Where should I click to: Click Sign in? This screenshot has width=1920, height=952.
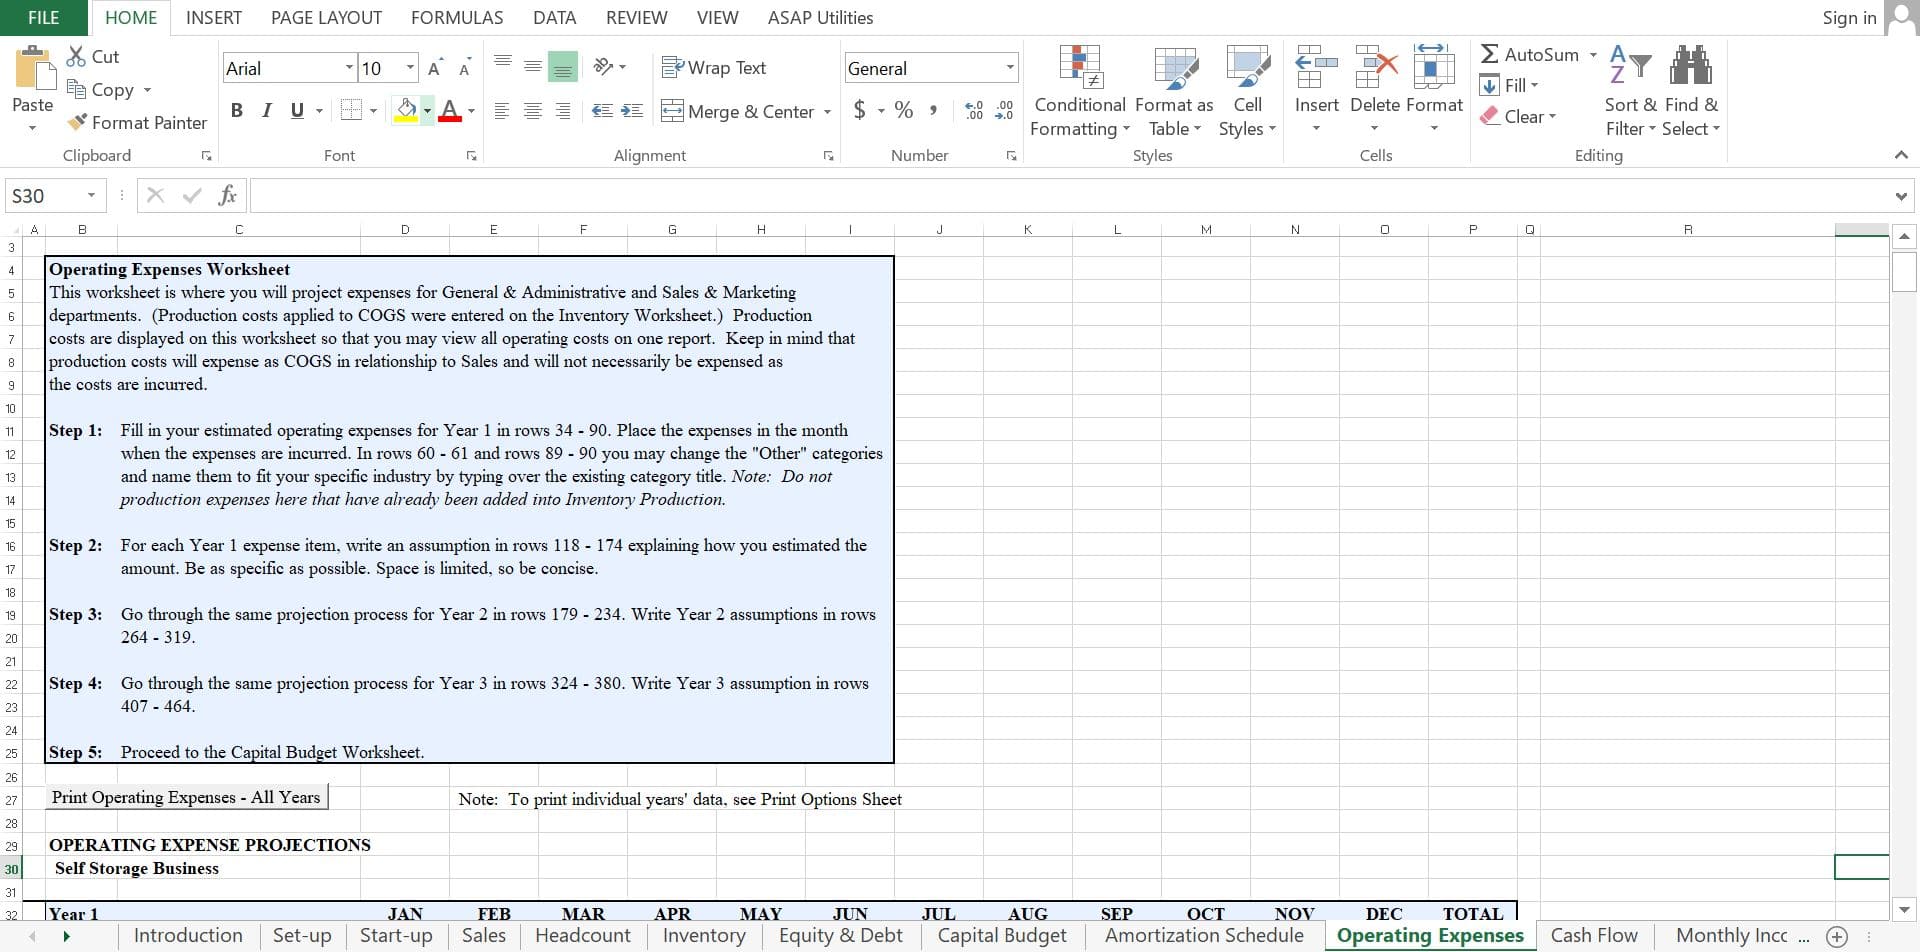[x=1849, y=18]
